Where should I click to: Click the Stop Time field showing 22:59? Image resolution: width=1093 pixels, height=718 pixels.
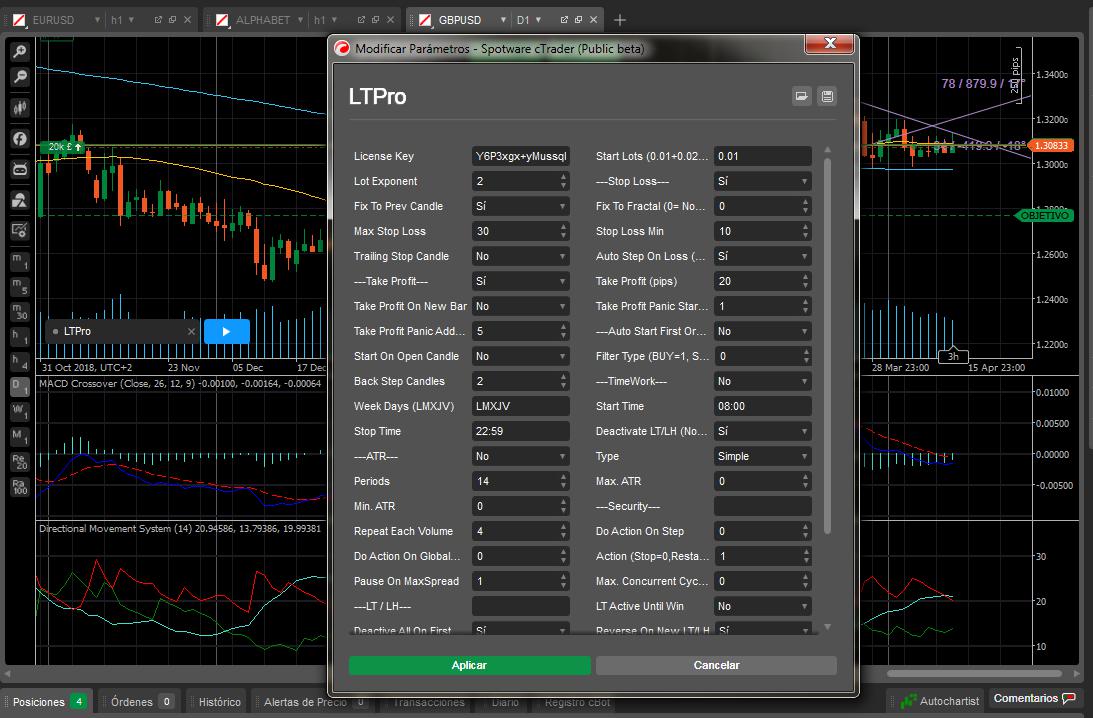[521, 431]
